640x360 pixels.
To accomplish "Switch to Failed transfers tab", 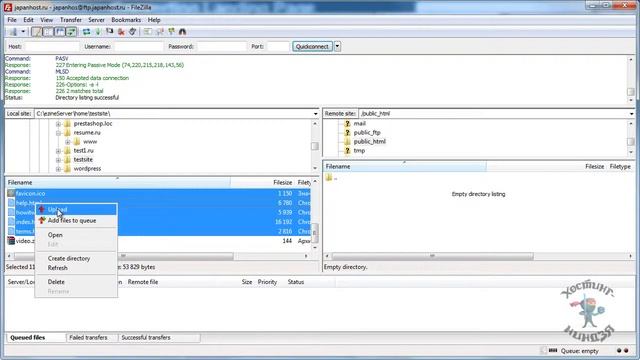I will coord(88,338).
